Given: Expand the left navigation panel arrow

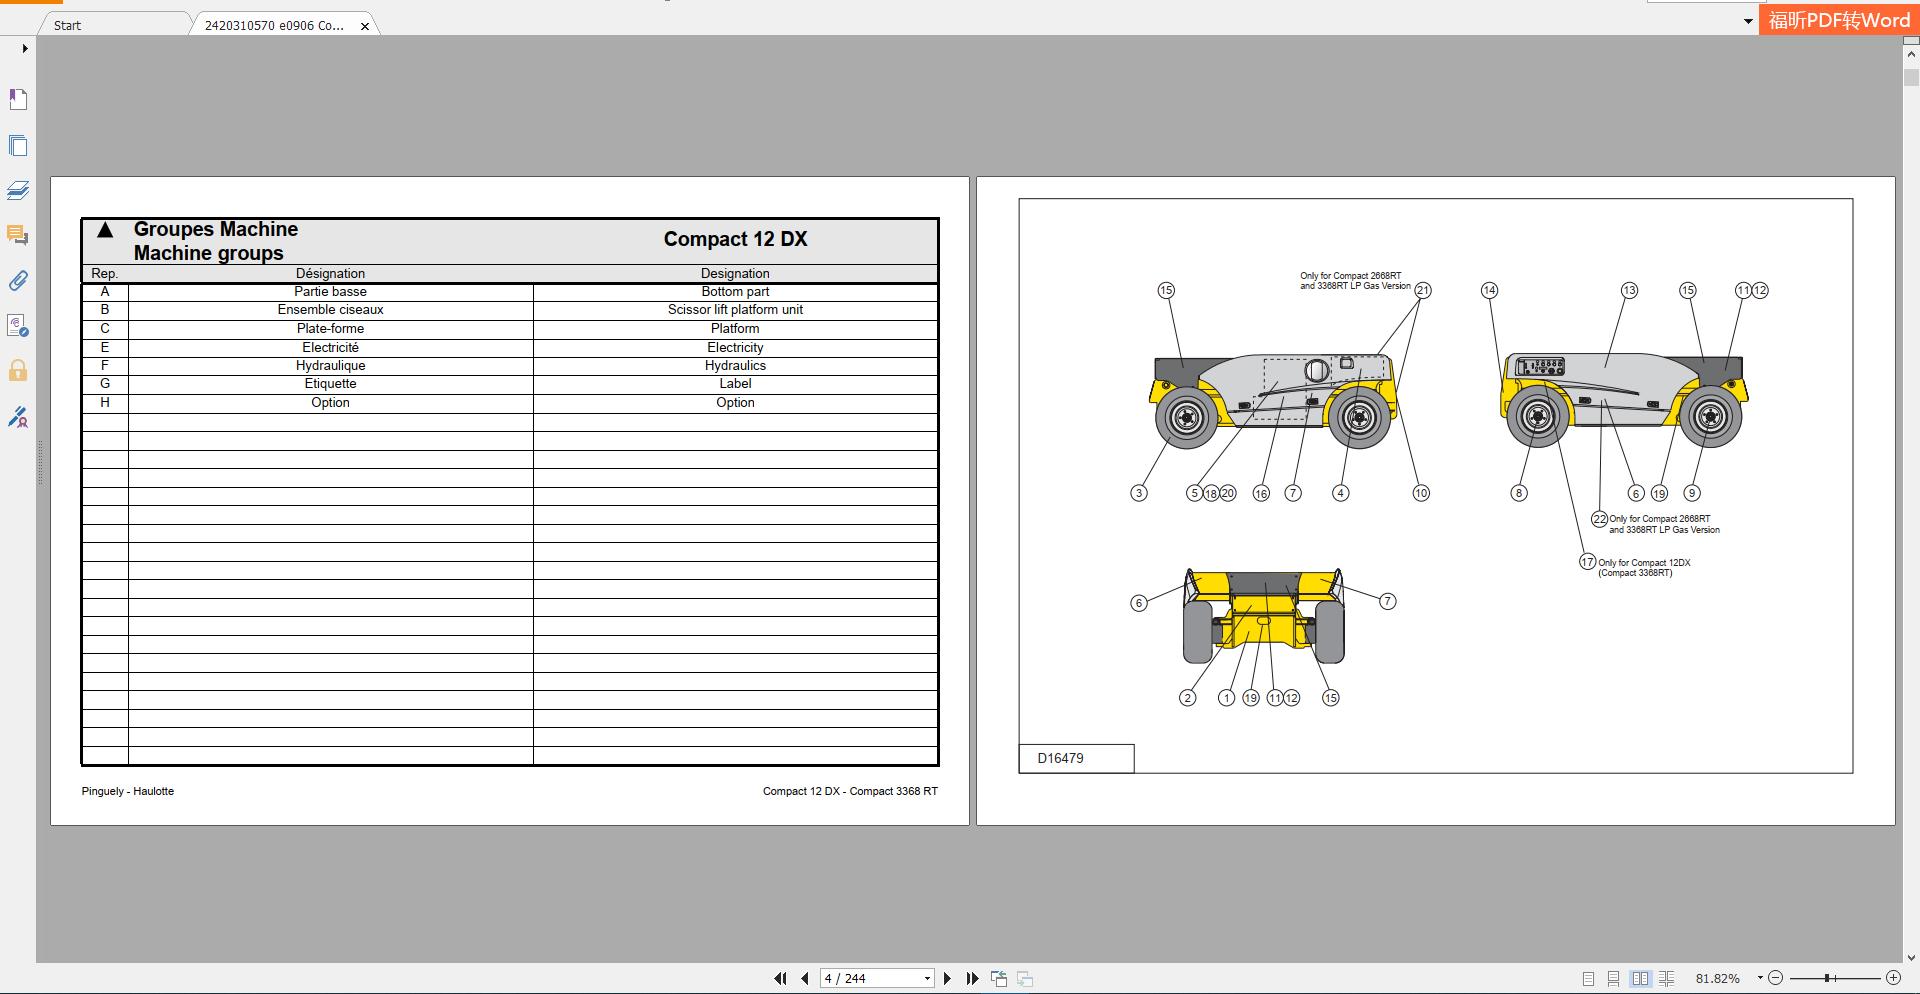Looking at the screenshot, I should click(x=24, y=48).
